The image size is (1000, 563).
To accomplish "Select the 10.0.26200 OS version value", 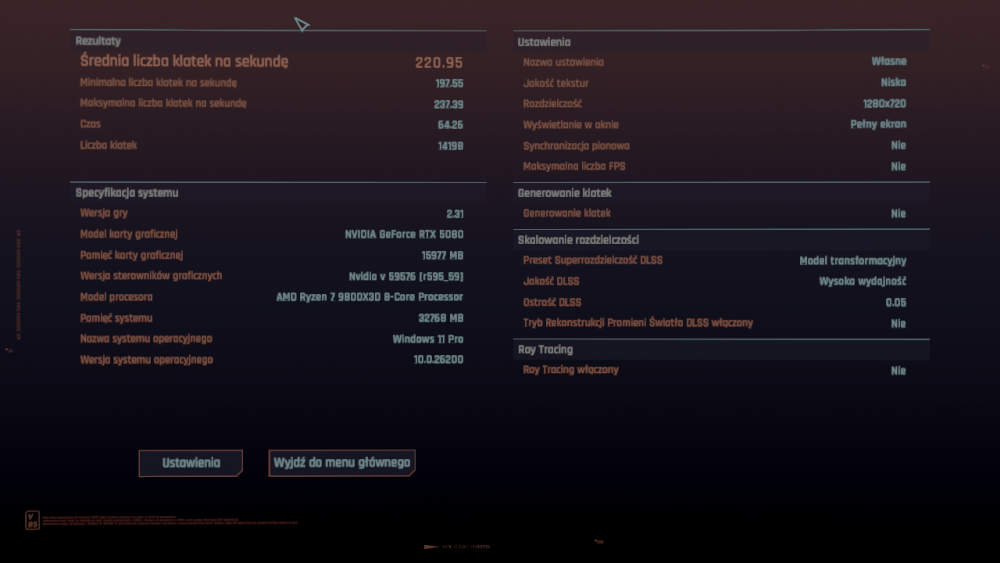I will [x=438, y=360].
